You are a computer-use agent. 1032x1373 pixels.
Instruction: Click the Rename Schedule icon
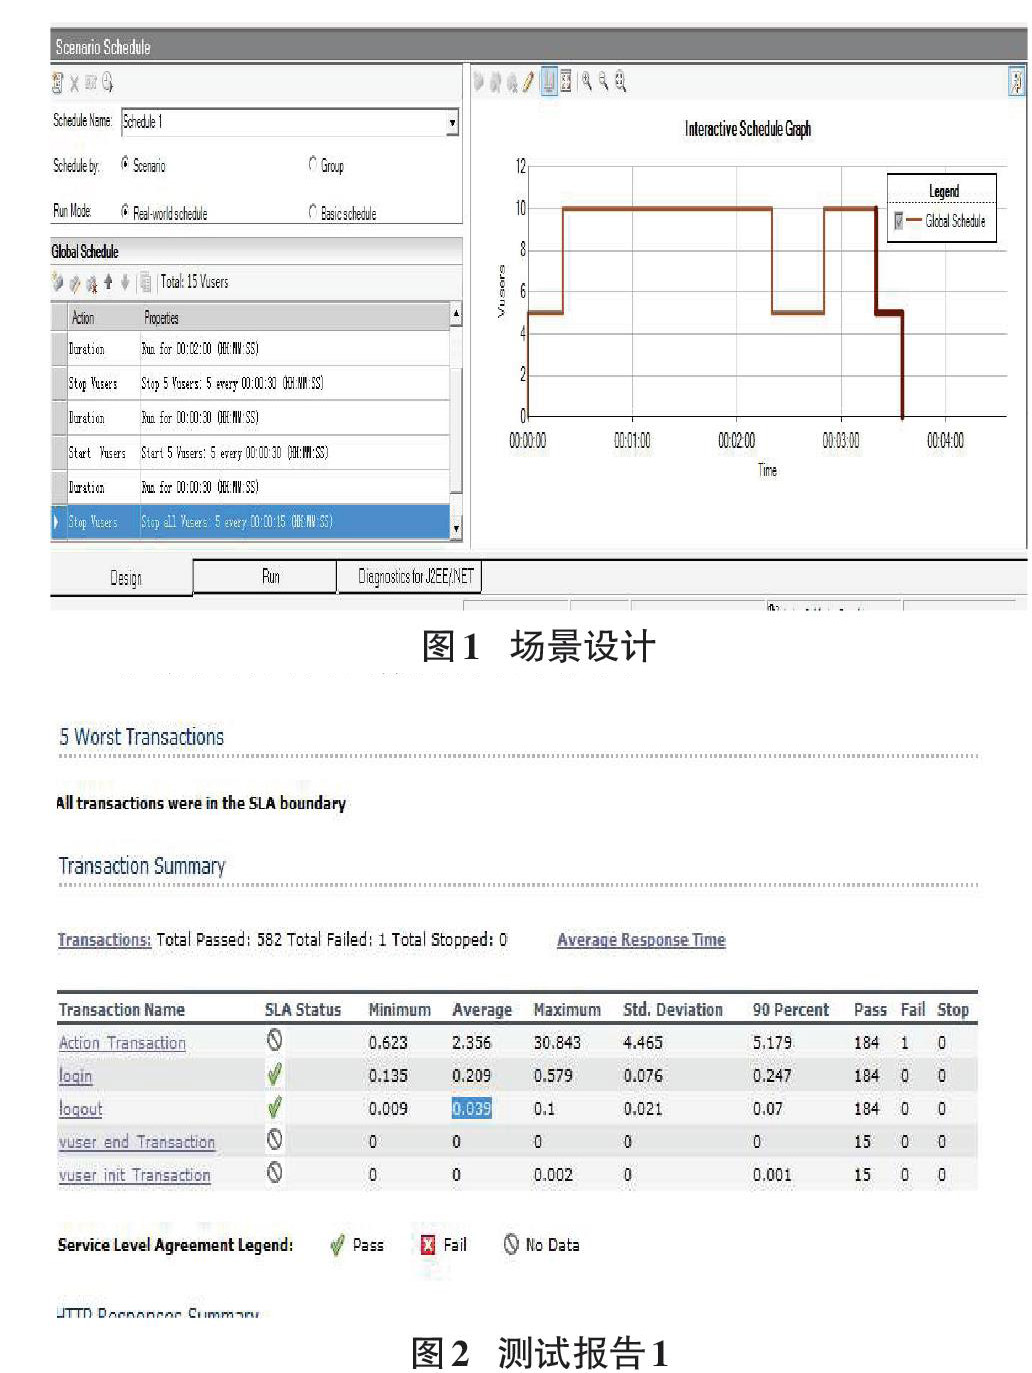coord(90,83)
